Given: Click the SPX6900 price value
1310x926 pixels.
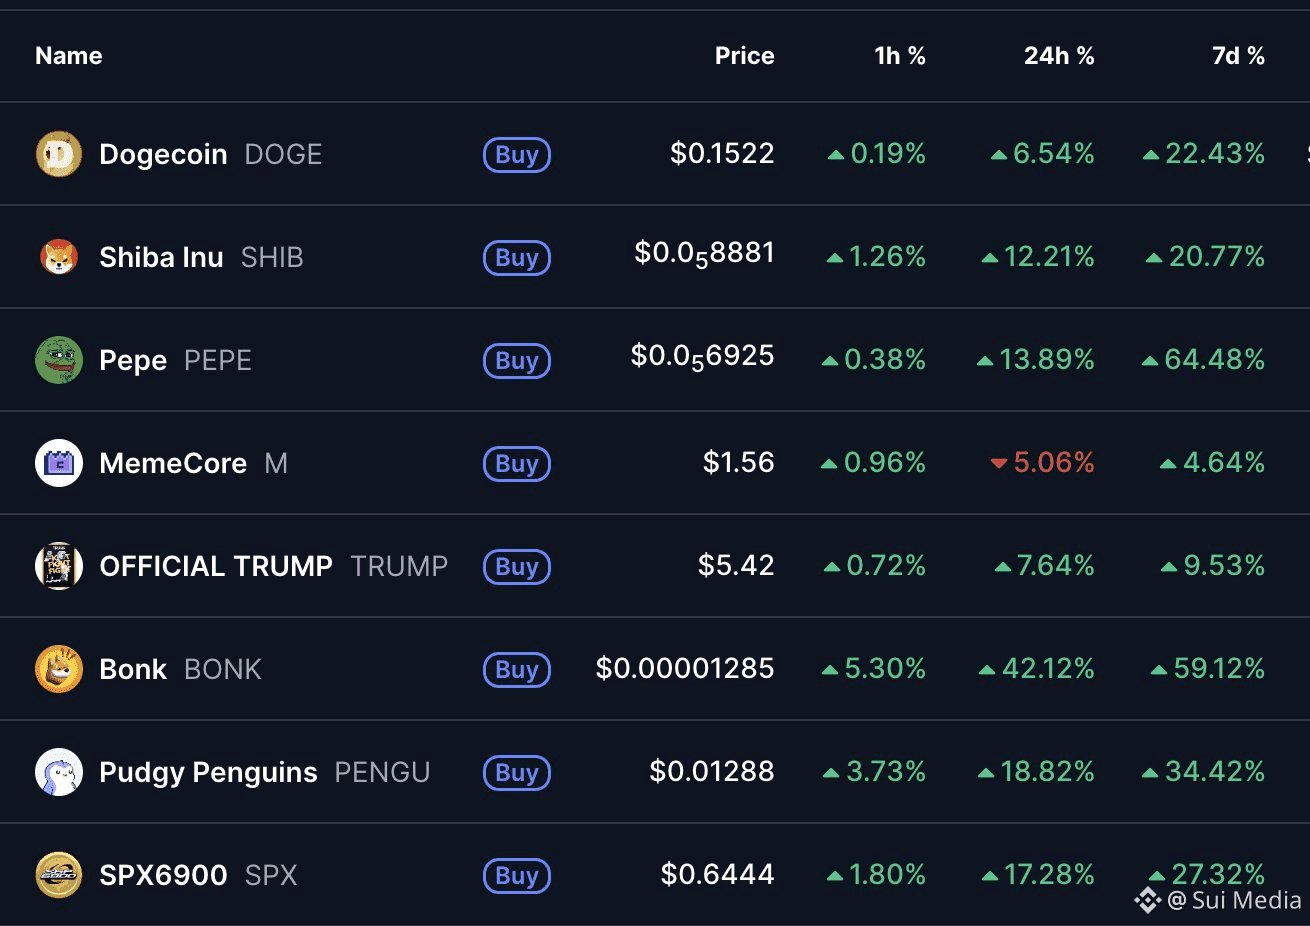Looking at the screenshot, I should click(717, 875).
